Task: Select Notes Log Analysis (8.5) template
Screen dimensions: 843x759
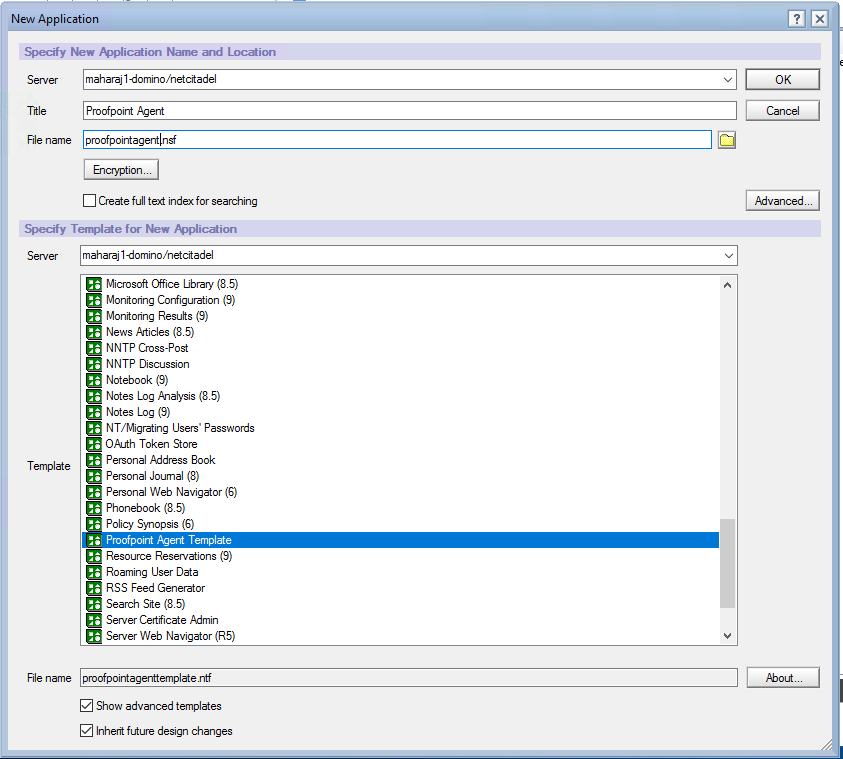Action: coord(400,396)
